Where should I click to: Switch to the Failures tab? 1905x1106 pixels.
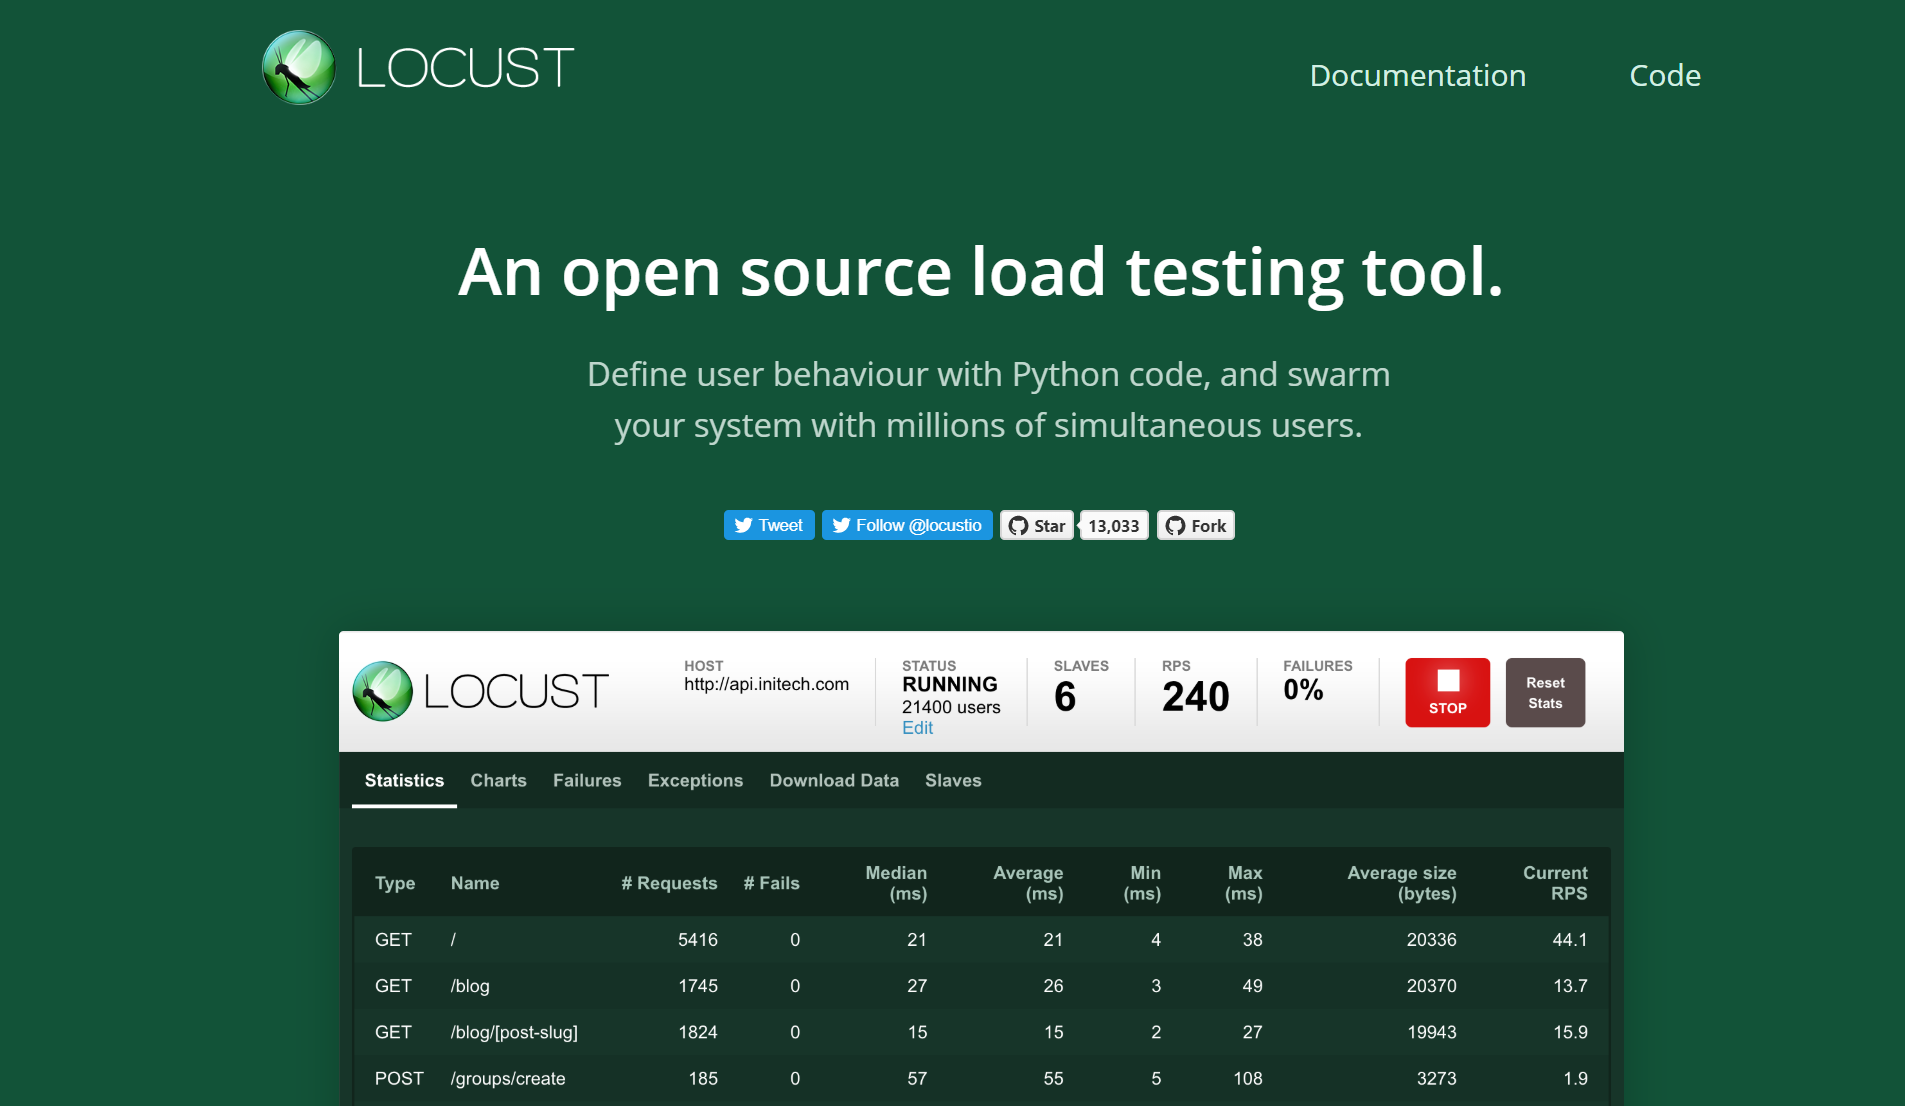click(x=587, y=780)
